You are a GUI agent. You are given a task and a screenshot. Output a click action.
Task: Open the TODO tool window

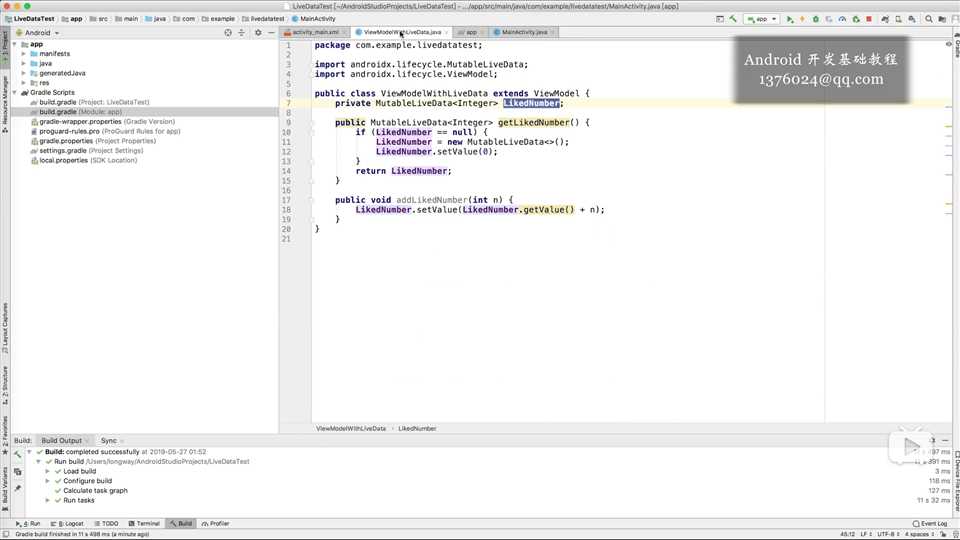(x=107, y=523)
